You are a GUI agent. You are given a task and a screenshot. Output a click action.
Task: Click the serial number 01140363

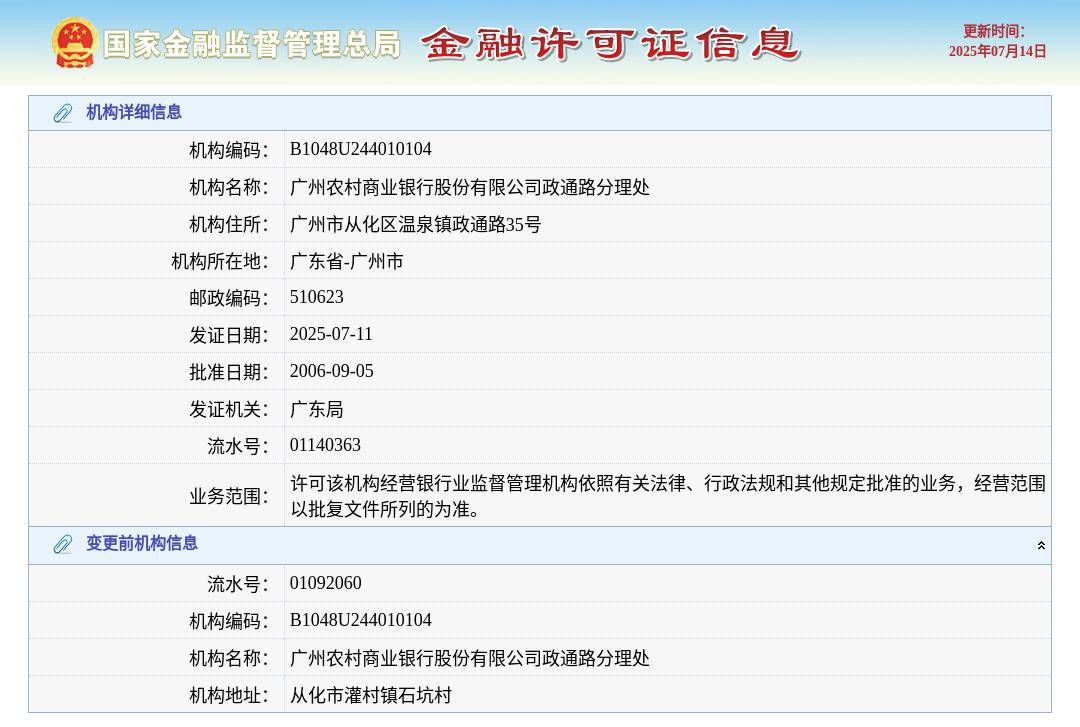pos(325,445)
